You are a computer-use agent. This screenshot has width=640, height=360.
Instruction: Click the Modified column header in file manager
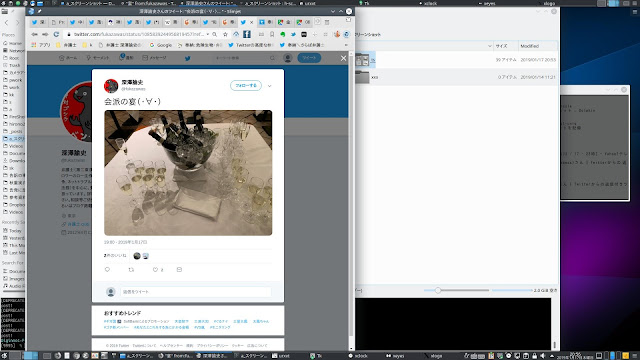click(x=537, y=46)
